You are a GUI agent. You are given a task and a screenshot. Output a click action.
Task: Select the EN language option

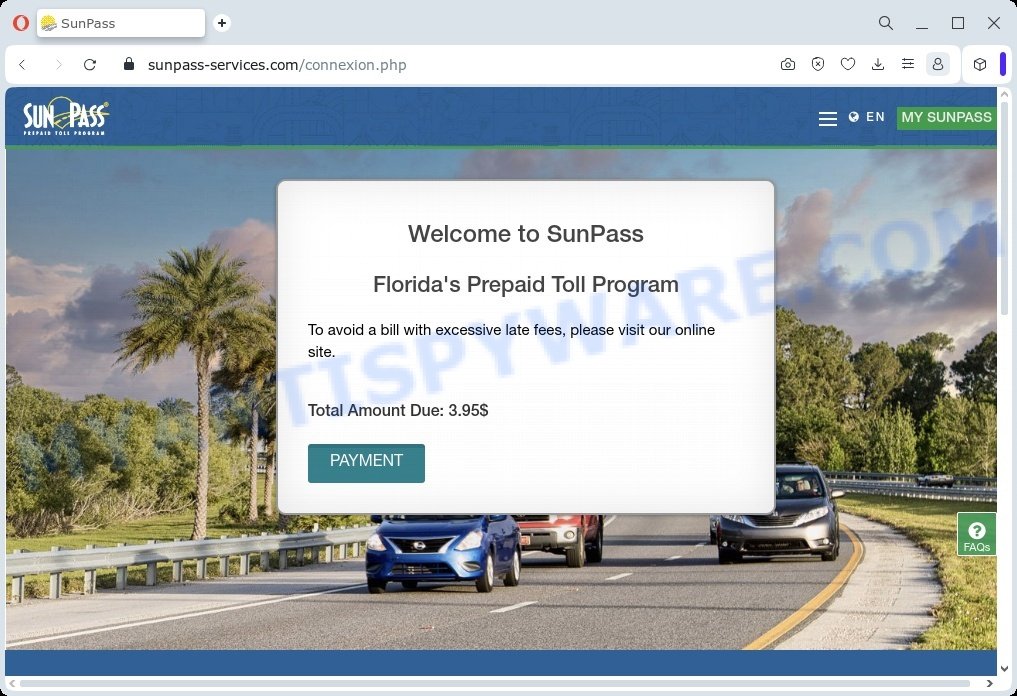(x=875, y=117)
